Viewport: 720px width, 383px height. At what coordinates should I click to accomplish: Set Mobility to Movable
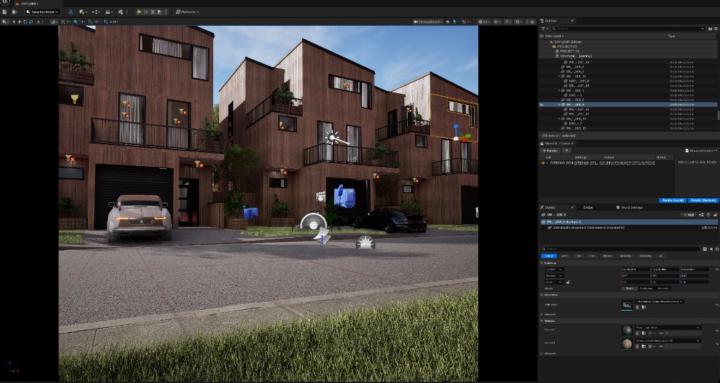point(664,288)
